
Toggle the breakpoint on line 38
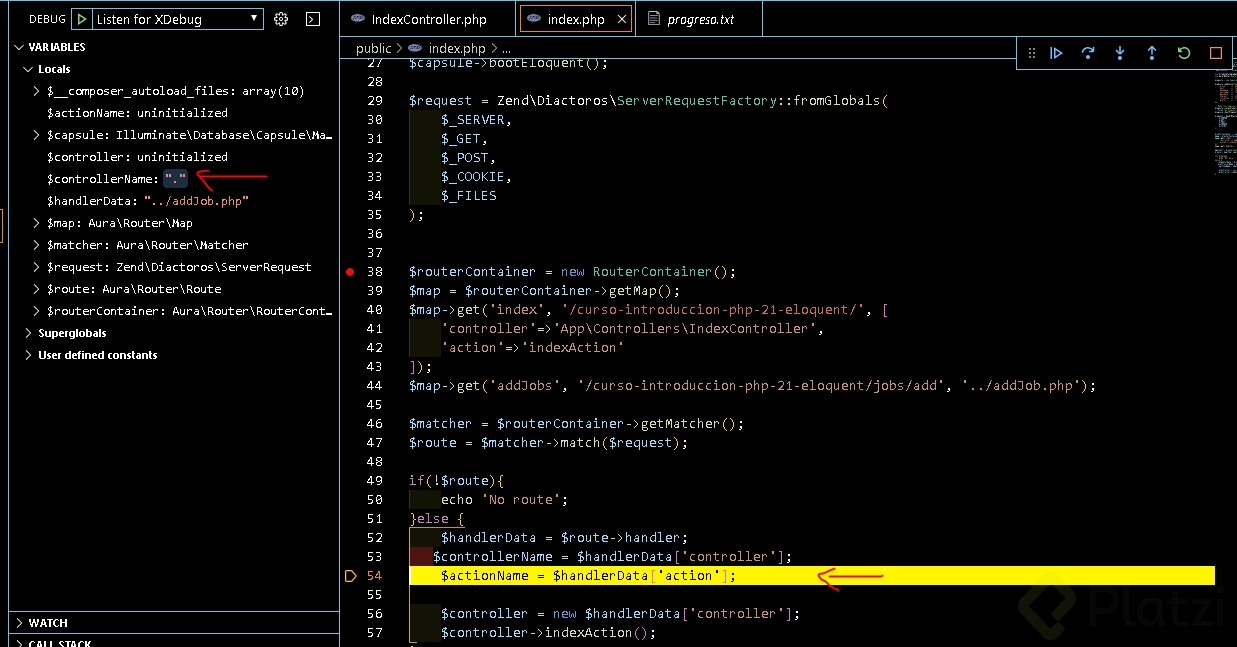coord(350,272)
